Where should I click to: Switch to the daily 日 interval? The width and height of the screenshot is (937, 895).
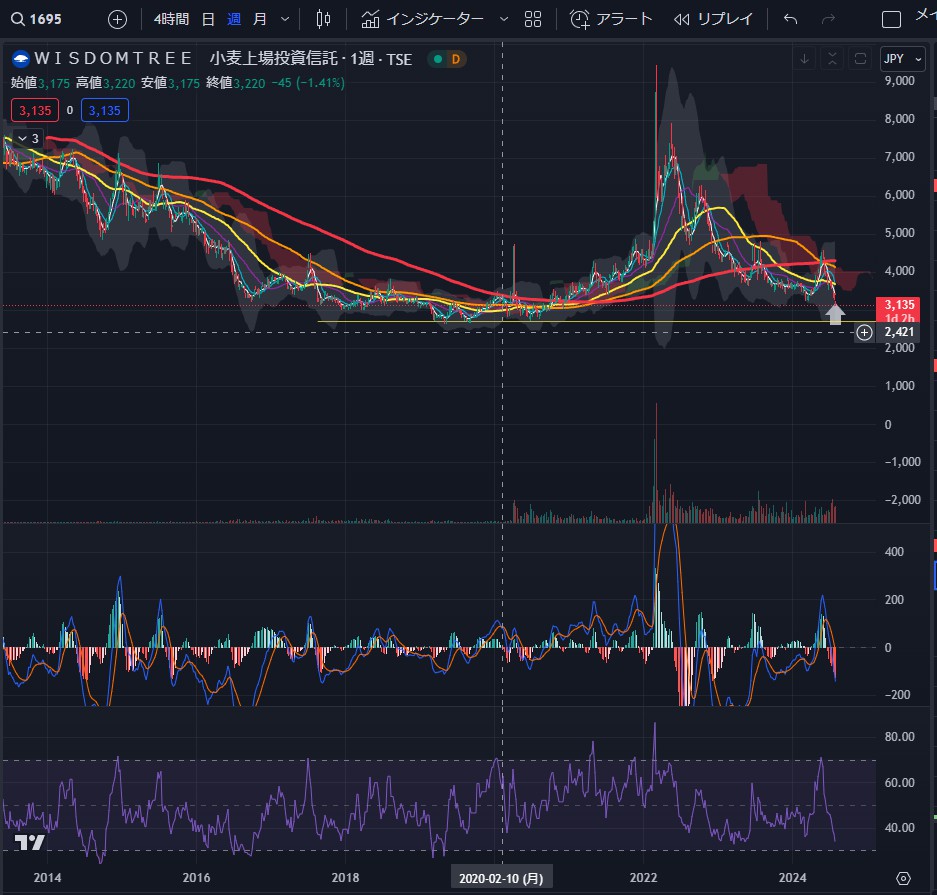click(x=207, y=19)
